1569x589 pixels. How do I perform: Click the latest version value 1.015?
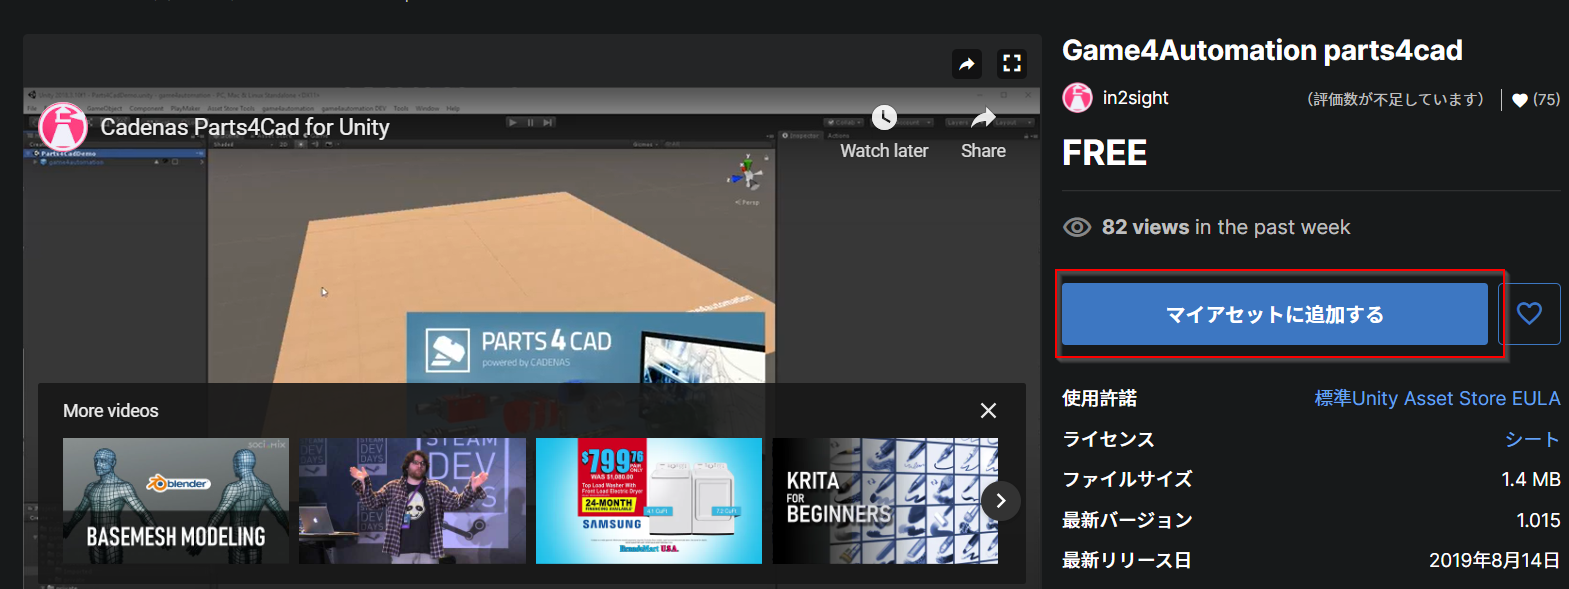(1538, 520)
